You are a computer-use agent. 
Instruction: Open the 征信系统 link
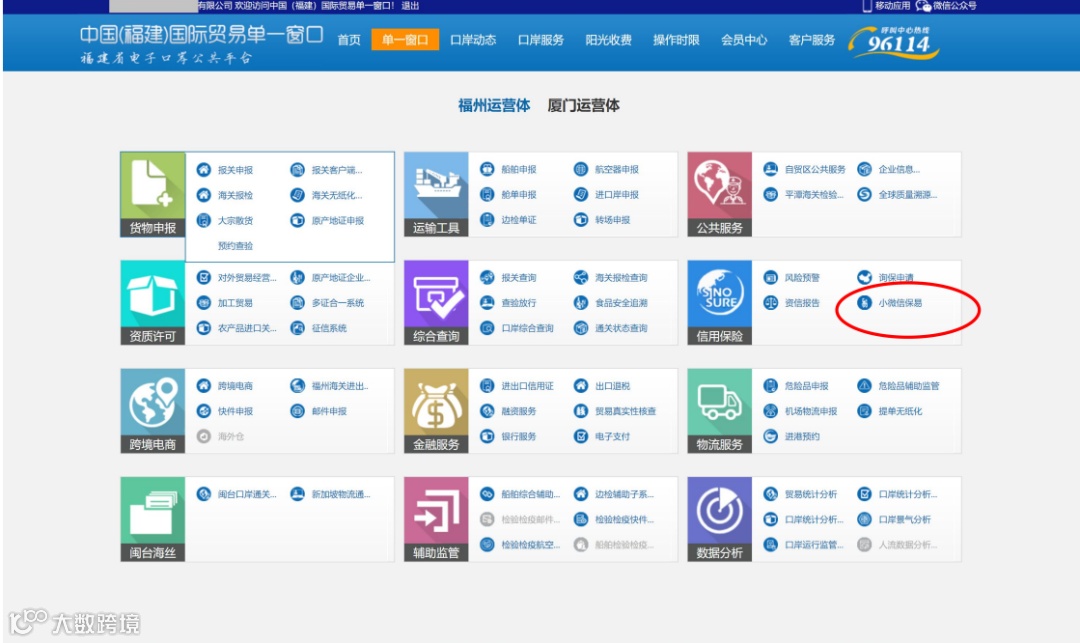329,328
